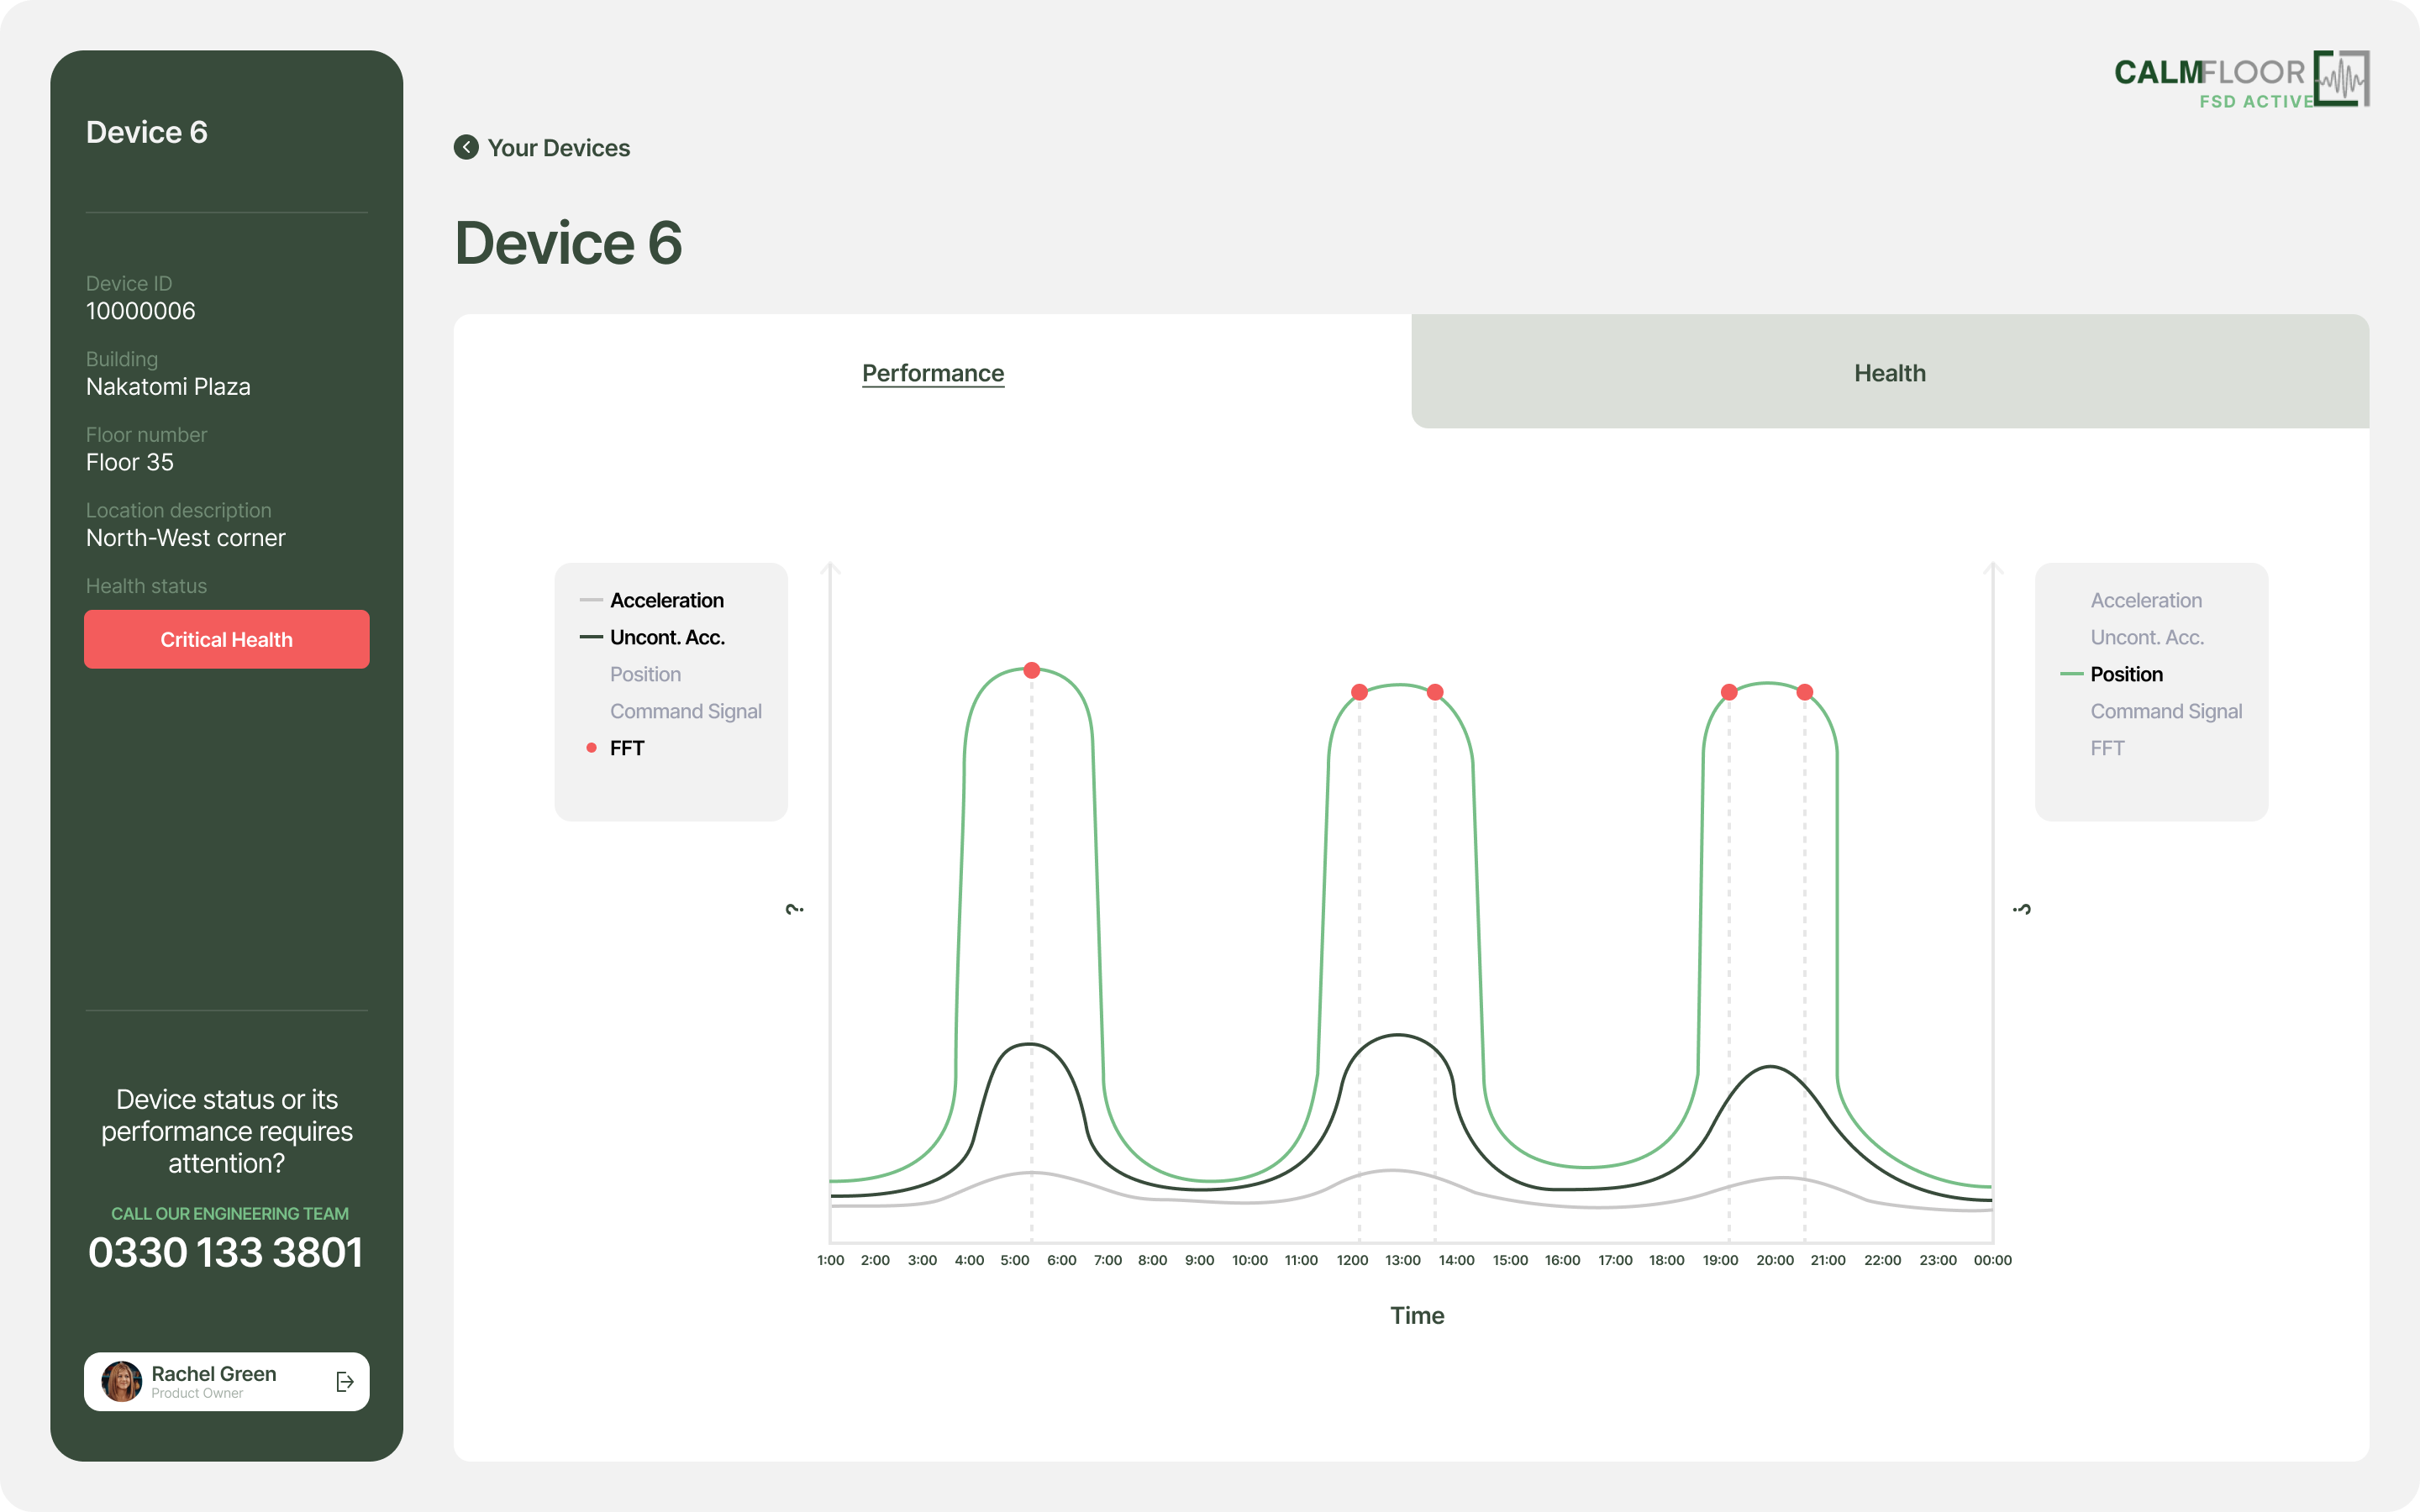Viewport: 2420px width, 1512px height.
Task: Enable Uncont. Acc. in the right legend
Action: click(x=2147, y=637)
